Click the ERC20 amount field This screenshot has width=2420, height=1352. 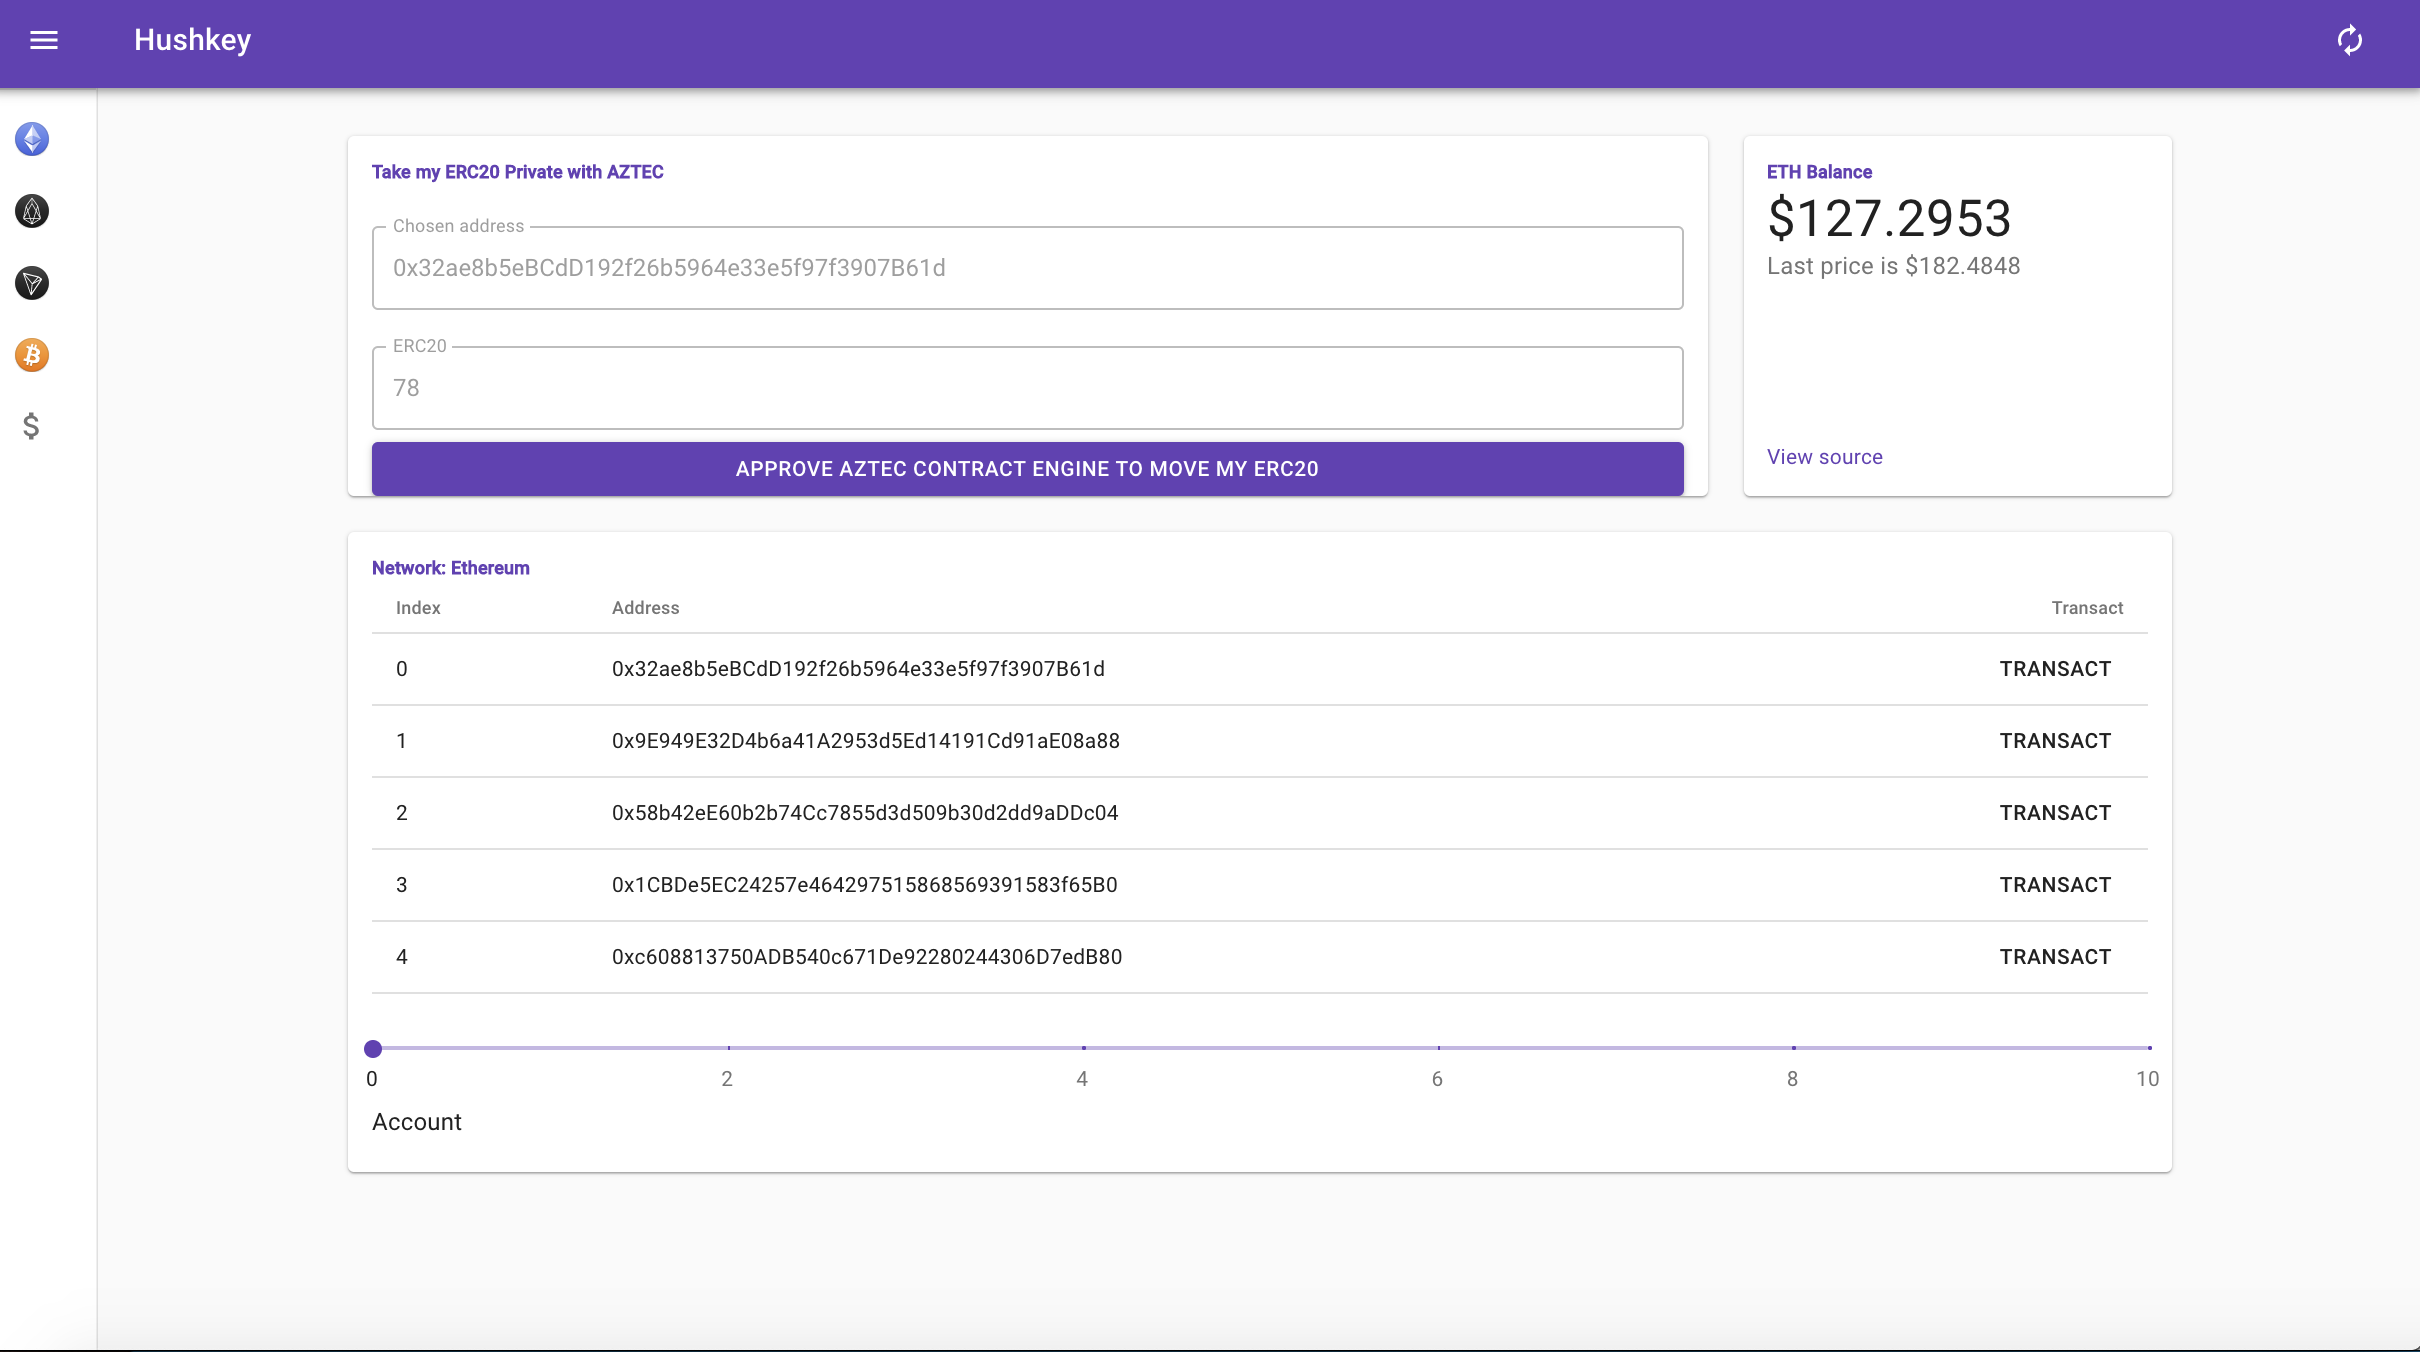[1027, 388]
